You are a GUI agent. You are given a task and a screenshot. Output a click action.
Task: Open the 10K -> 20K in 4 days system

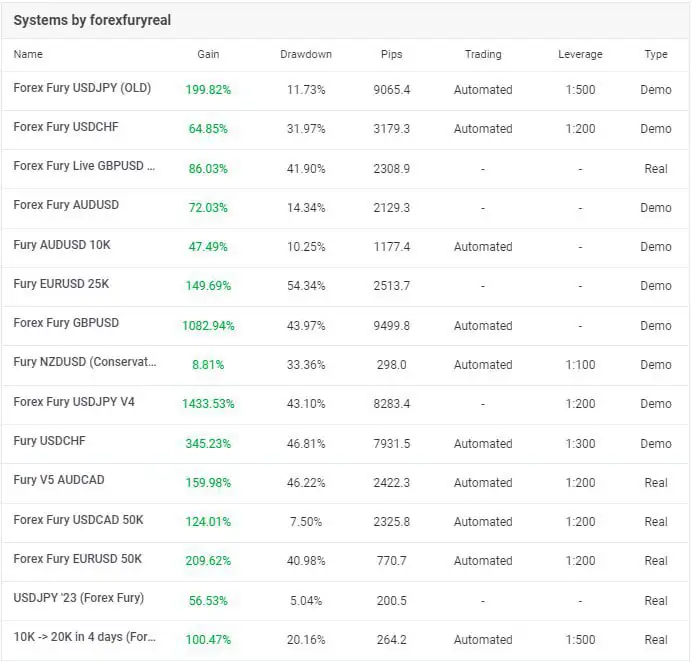(85, 637)
